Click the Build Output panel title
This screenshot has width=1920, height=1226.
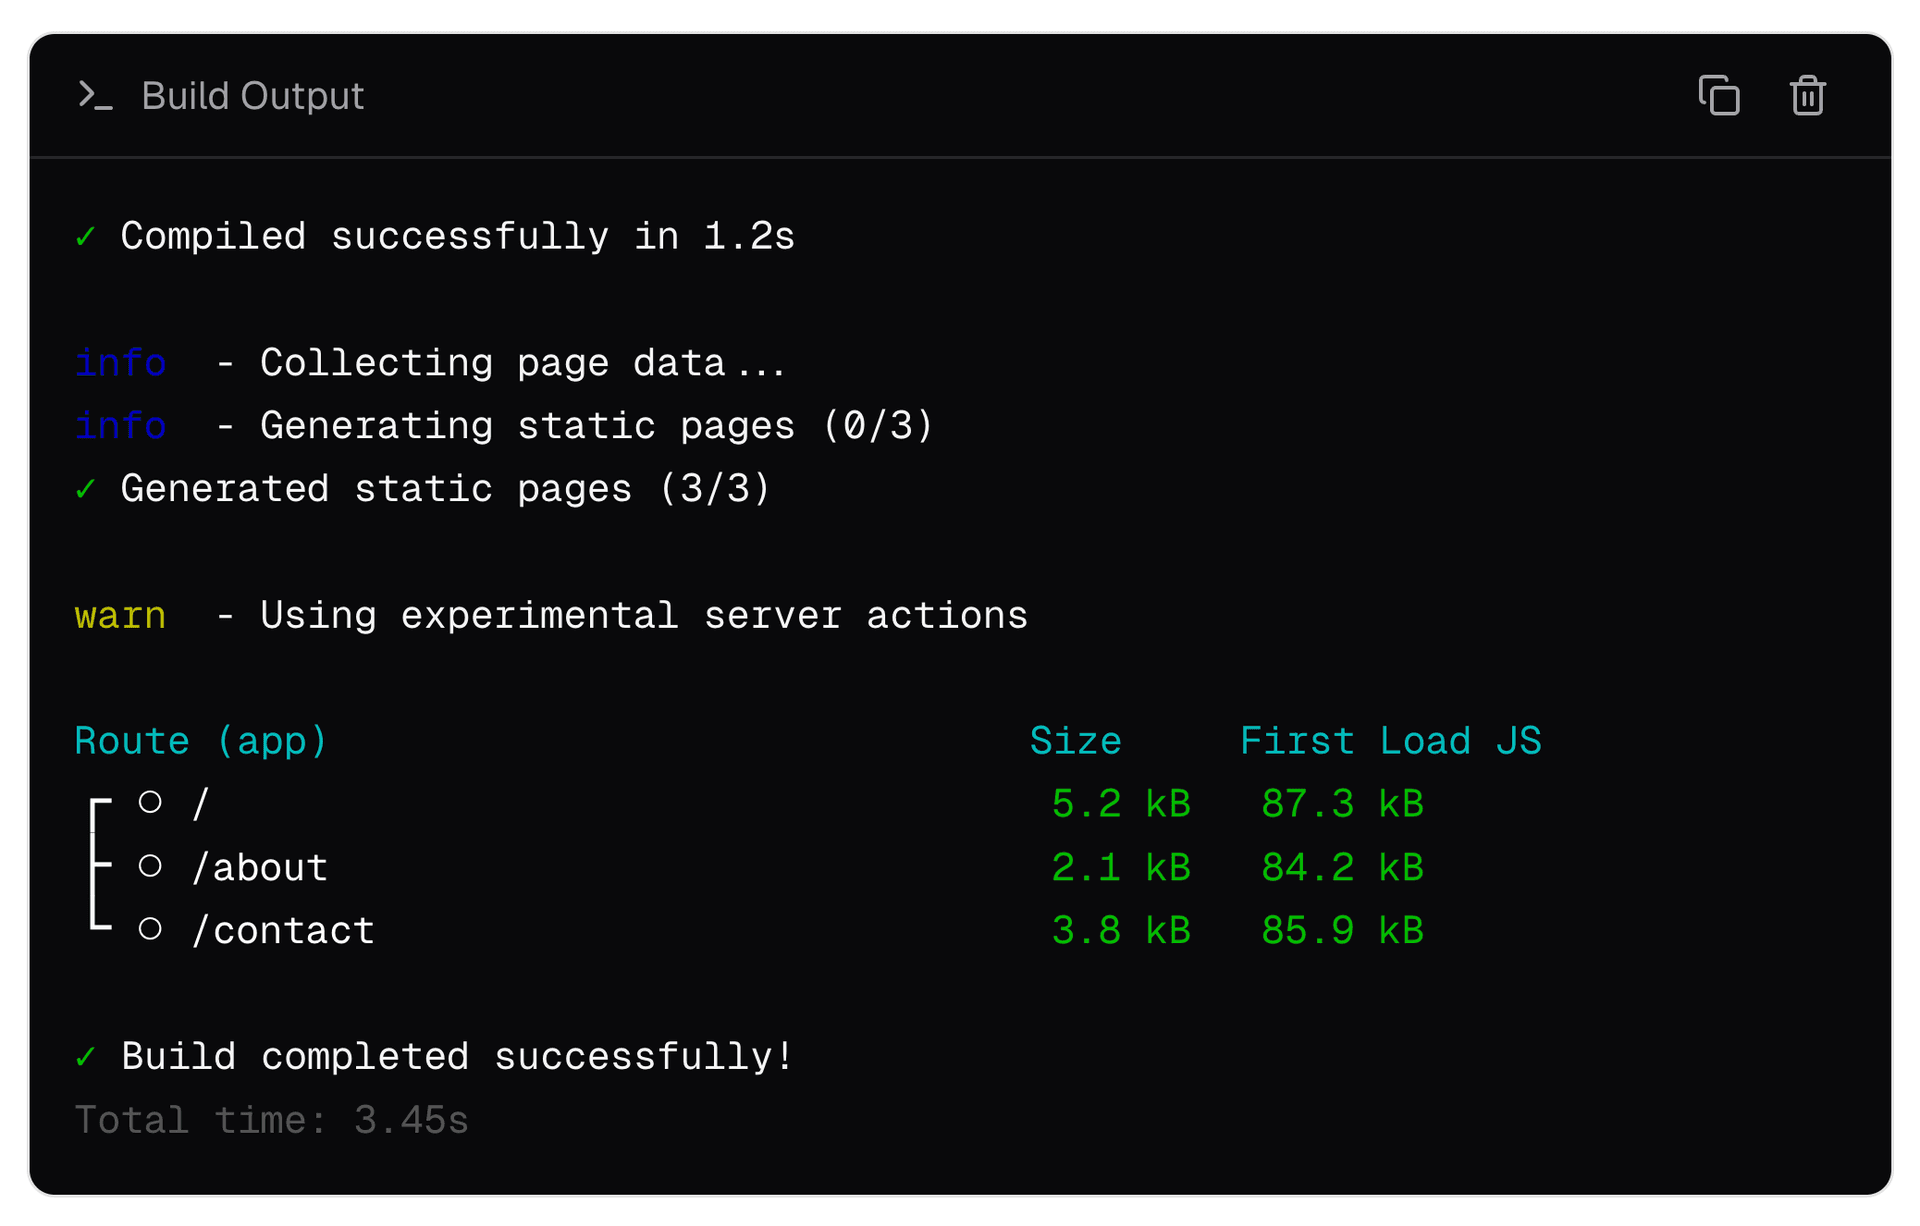click(x=252, y=96)
